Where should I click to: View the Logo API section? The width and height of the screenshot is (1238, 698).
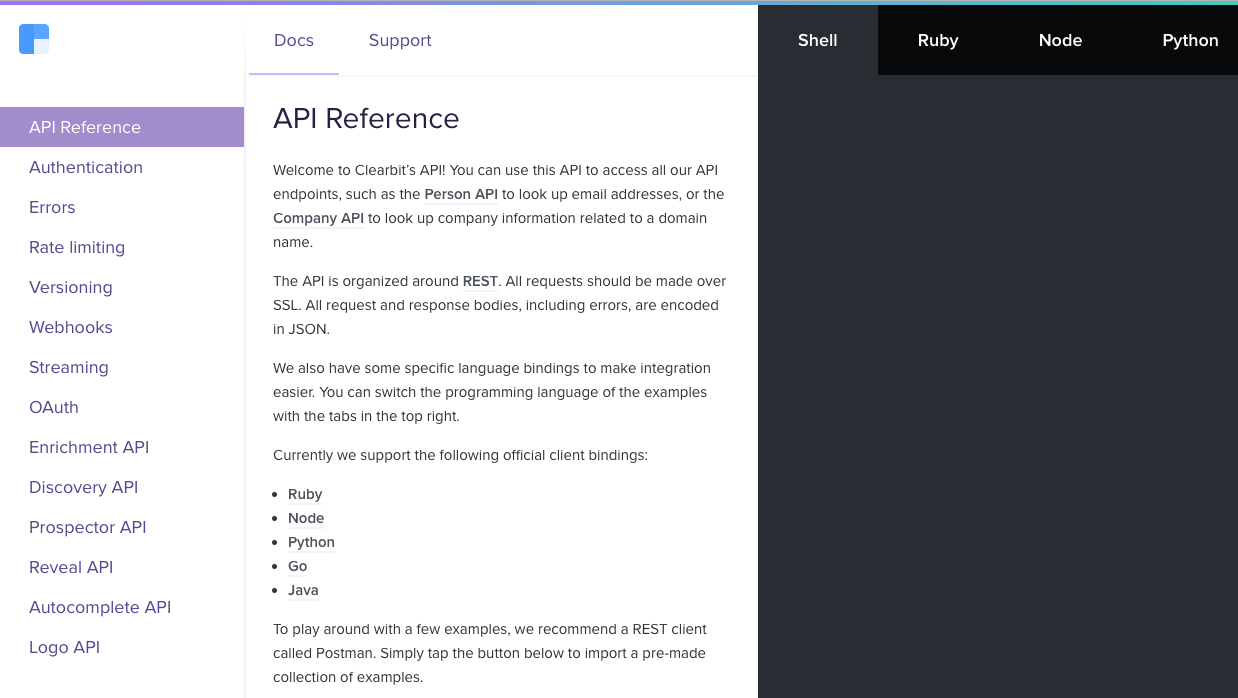tap(65, 647)
